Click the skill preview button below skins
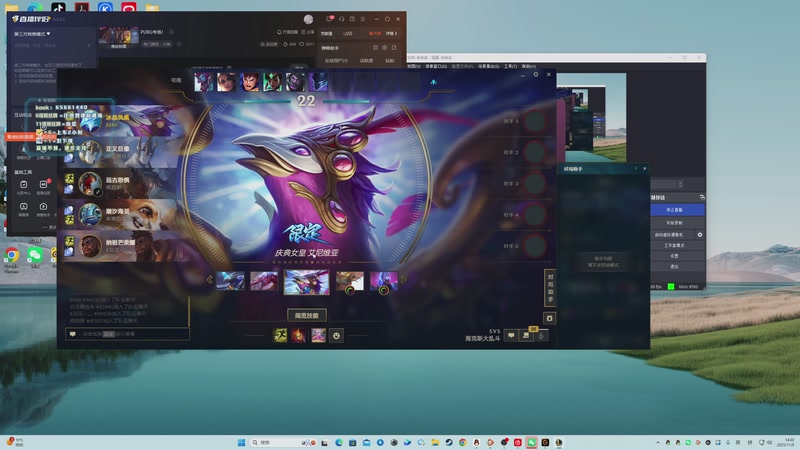800x450 pixels. (x=307, y=315)
